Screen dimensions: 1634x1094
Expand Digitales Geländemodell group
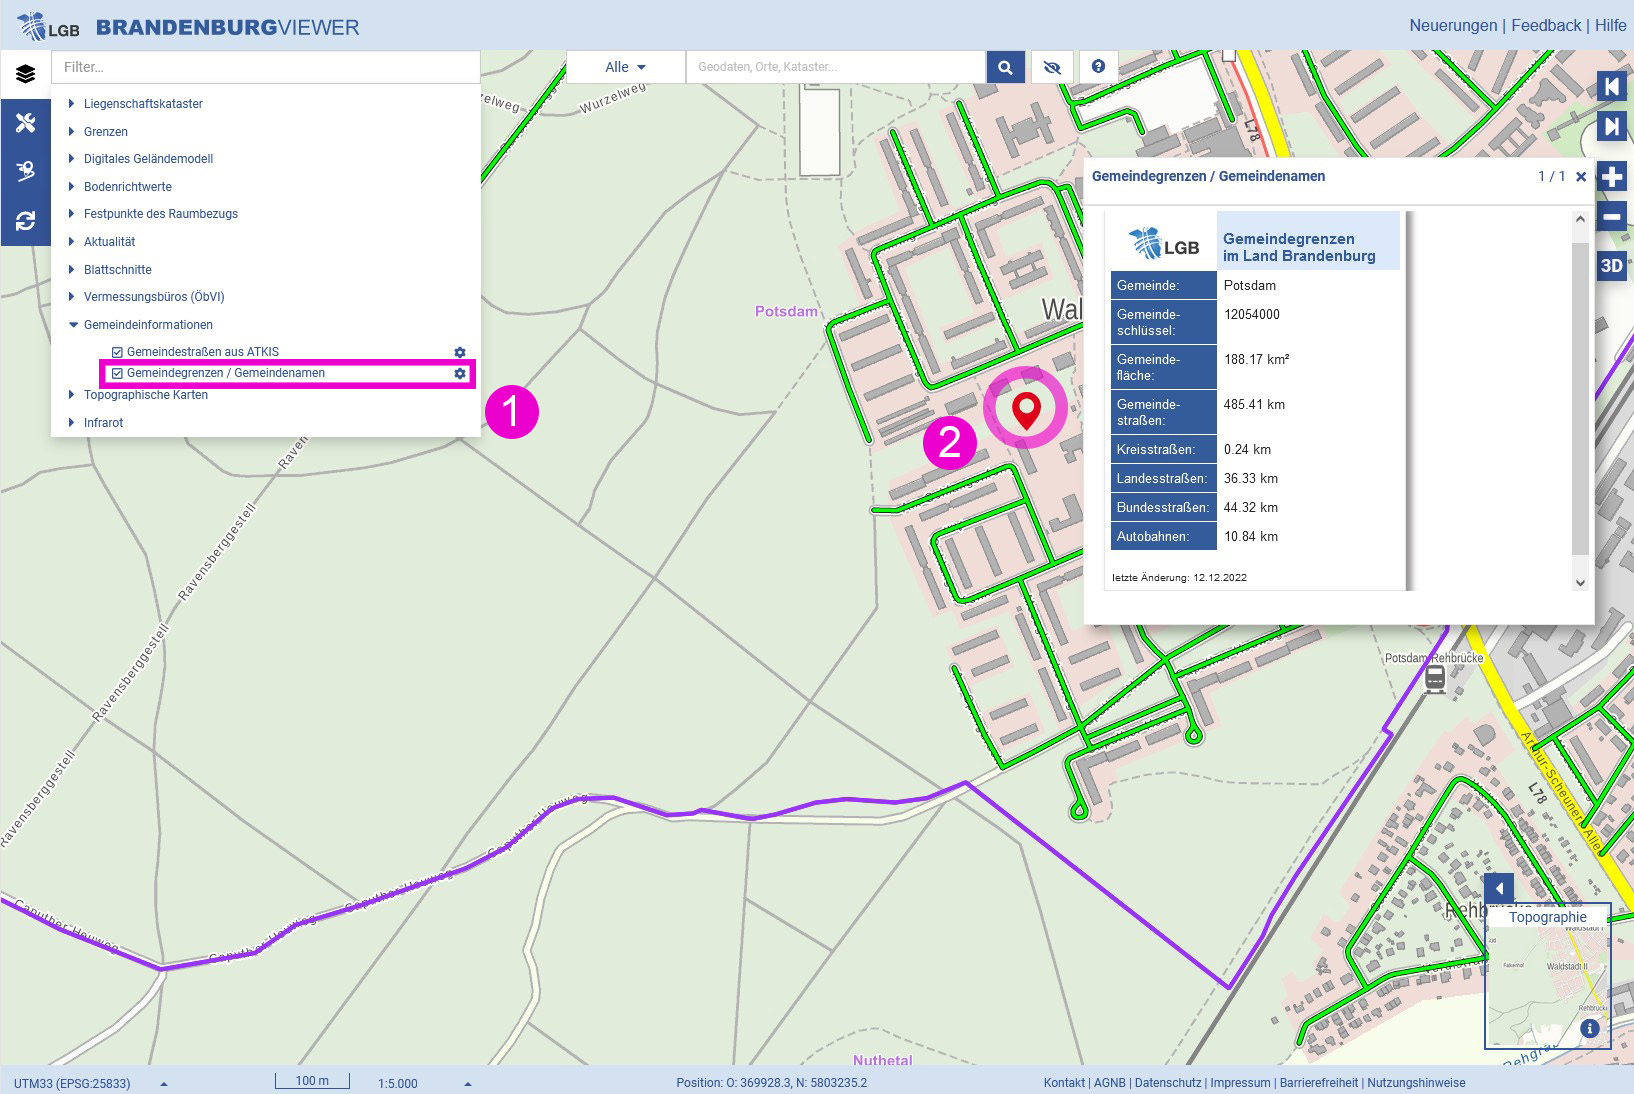(71, 159)
